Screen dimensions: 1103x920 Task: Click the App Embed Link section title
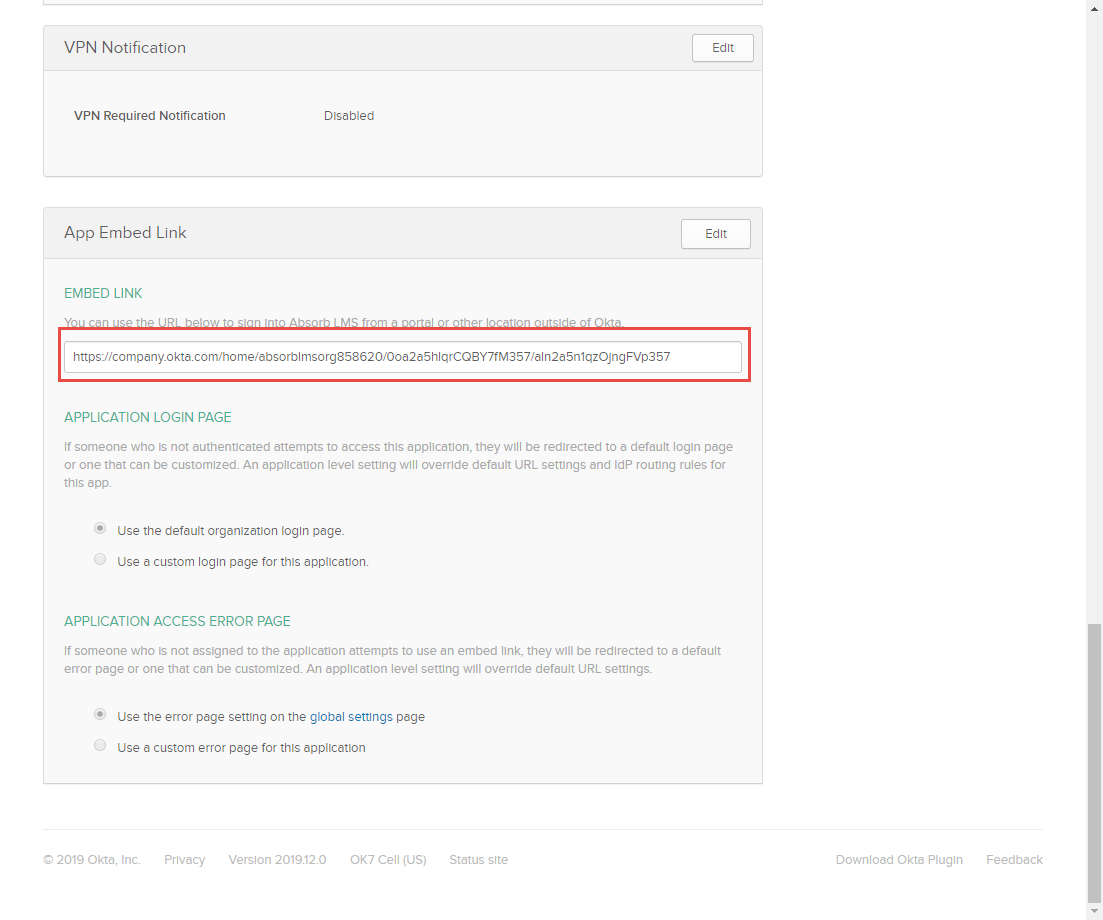[x=125, y=233]
